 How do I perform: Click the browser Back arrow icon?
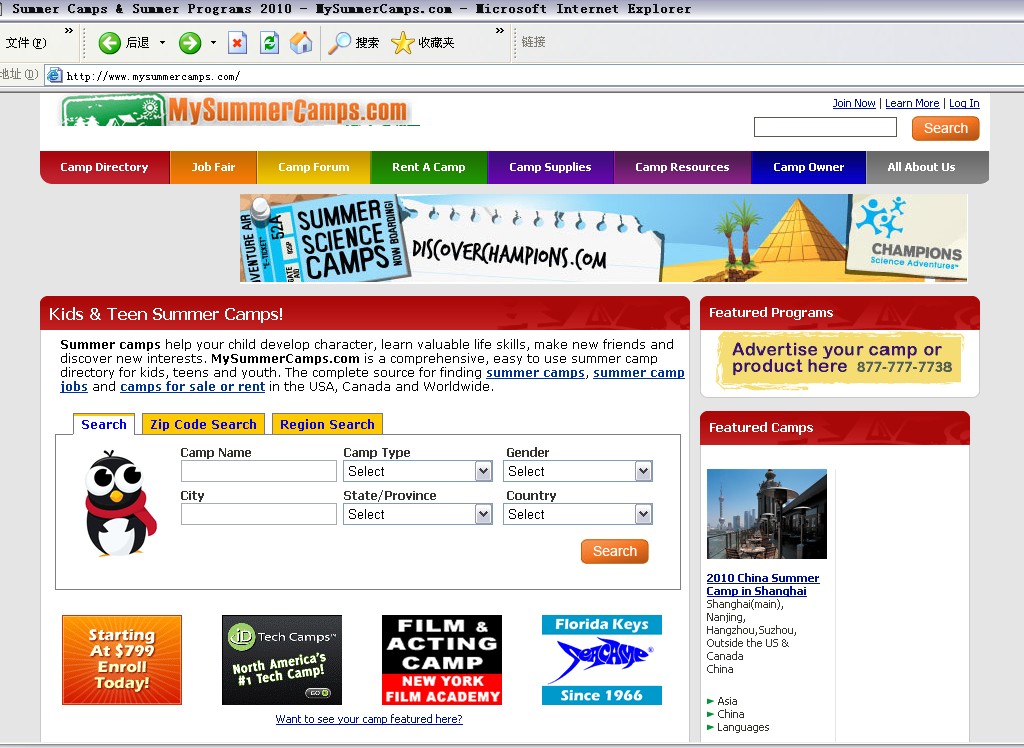click(x=110, y=43)
